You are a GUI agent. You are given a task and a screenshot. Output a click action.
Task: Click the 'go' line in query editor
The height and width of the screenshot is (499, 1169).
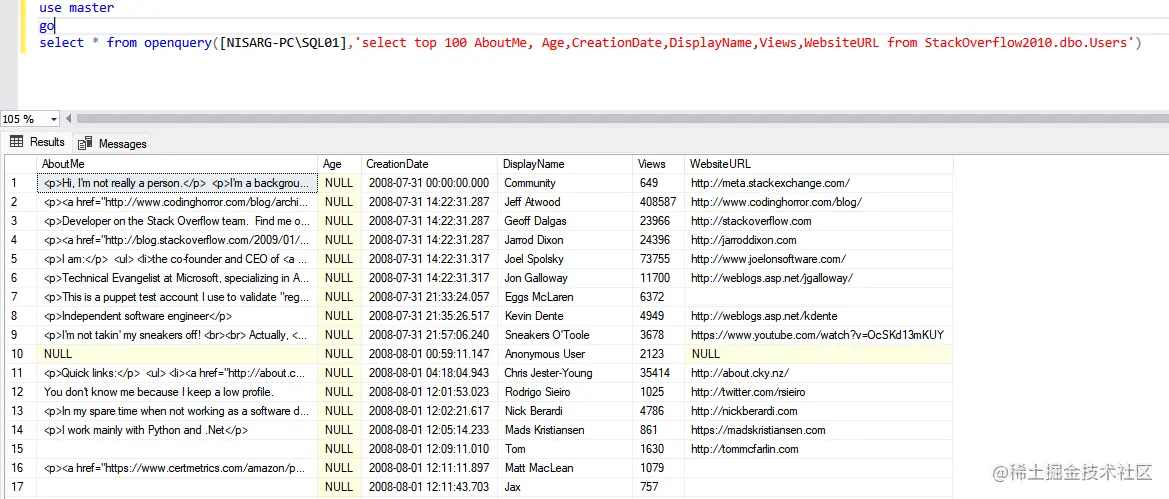(46, 26)
